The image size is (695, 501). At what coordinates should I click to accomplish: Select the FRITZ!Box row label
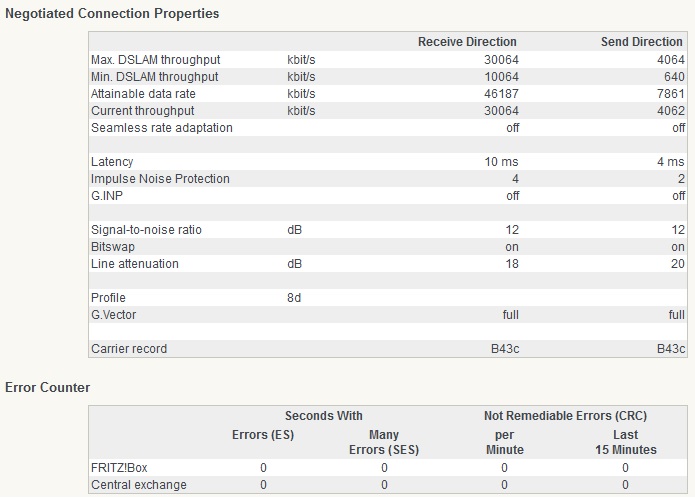tap(120, 467)
